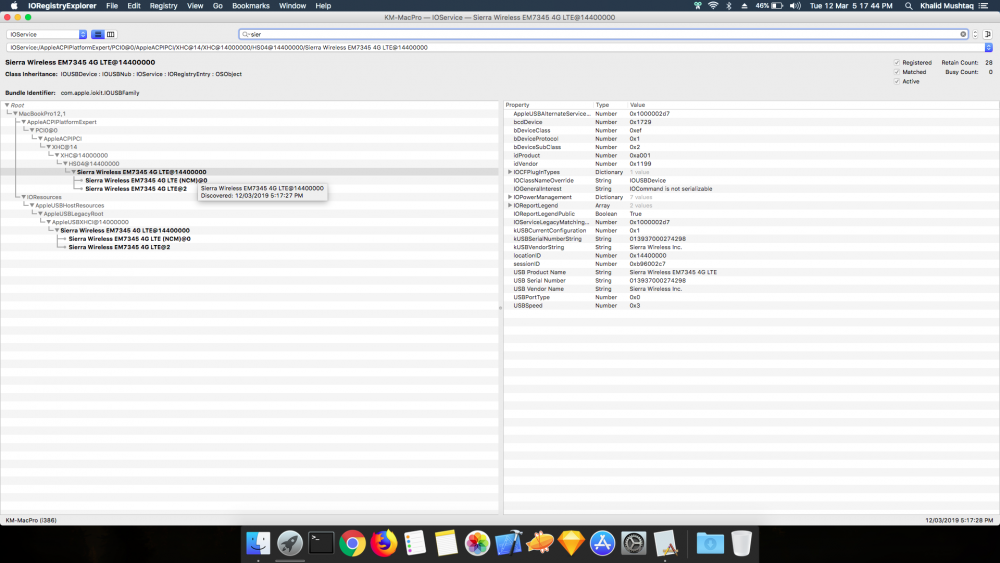Click the Spotlight search icon
The image size is (1000, 563).
[908, 6]
